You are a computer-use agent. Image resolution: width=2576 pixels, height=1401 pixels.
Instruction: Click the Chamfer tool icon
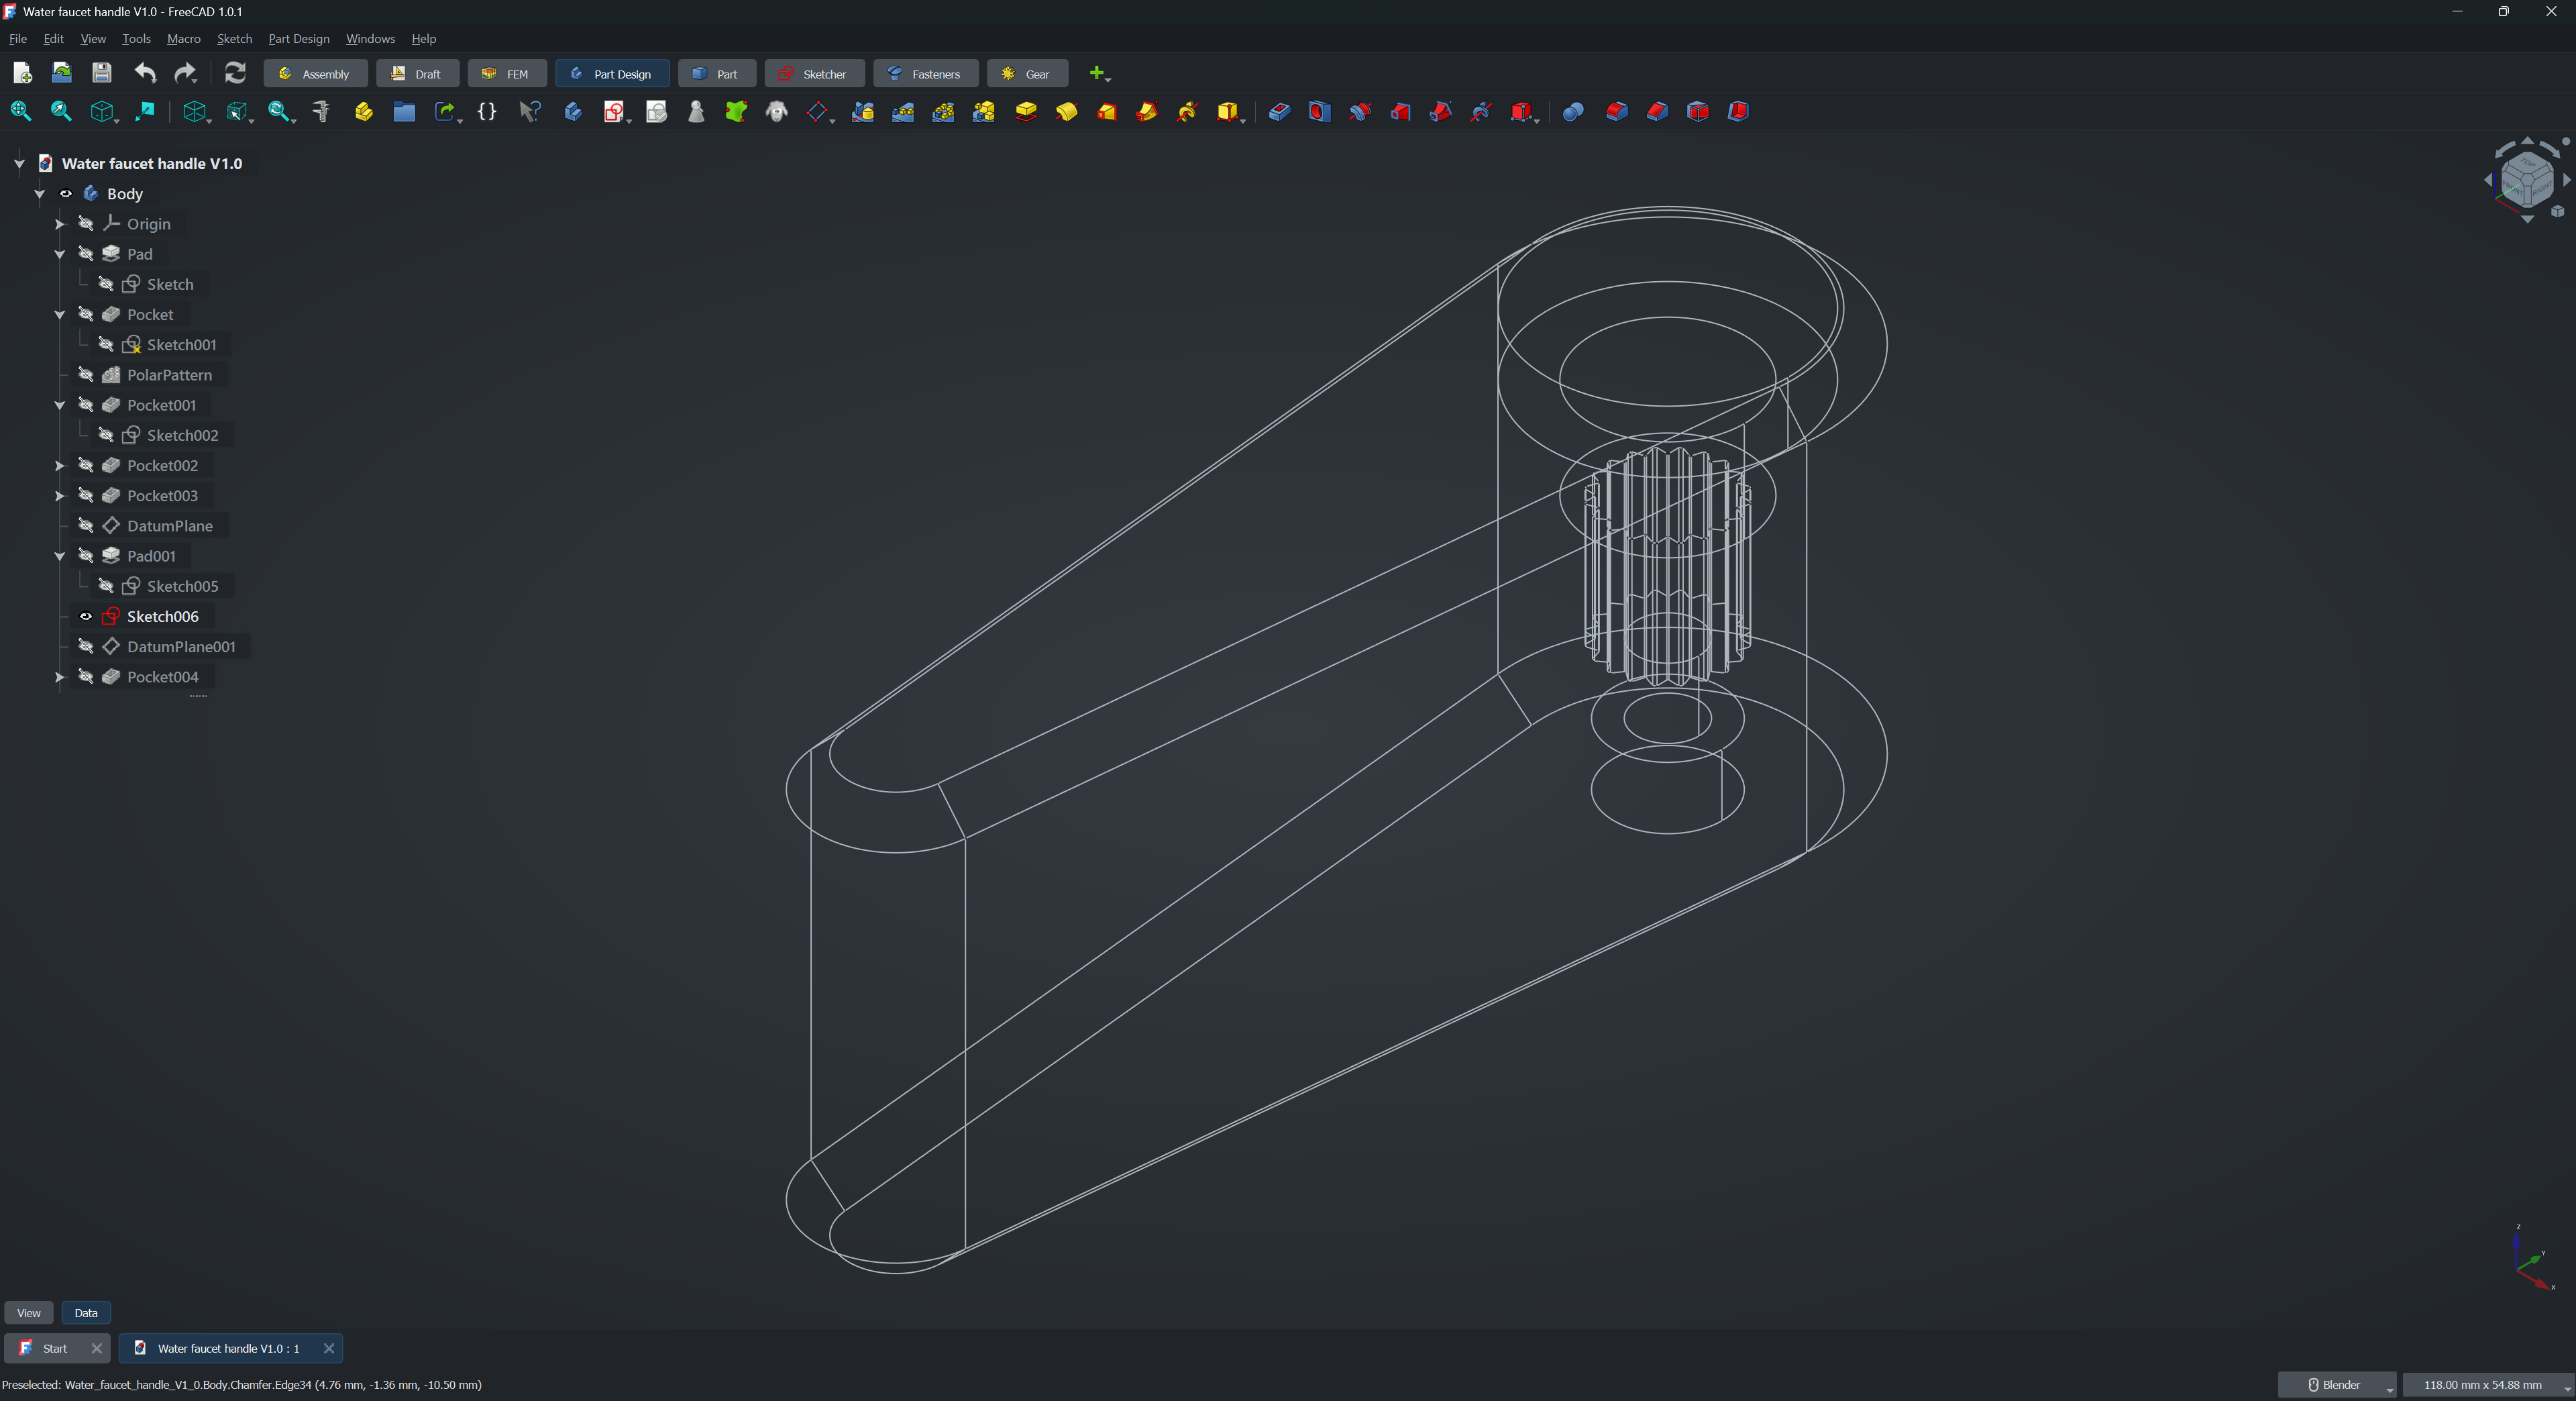pyautogui.click(x=1657, y=111)
